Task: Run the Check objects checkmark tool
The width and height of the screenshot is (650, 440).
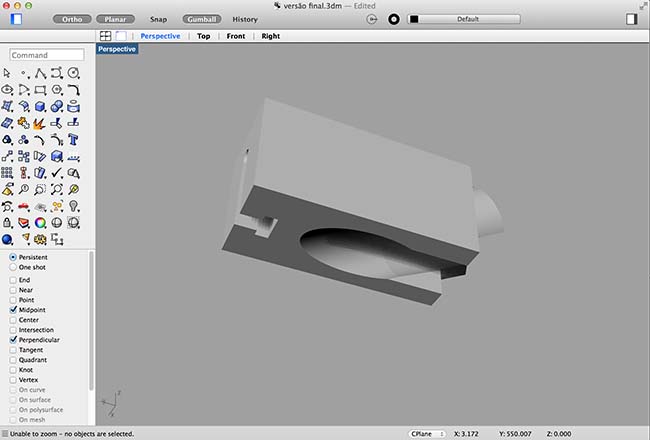Action: [x=57, y=173]
